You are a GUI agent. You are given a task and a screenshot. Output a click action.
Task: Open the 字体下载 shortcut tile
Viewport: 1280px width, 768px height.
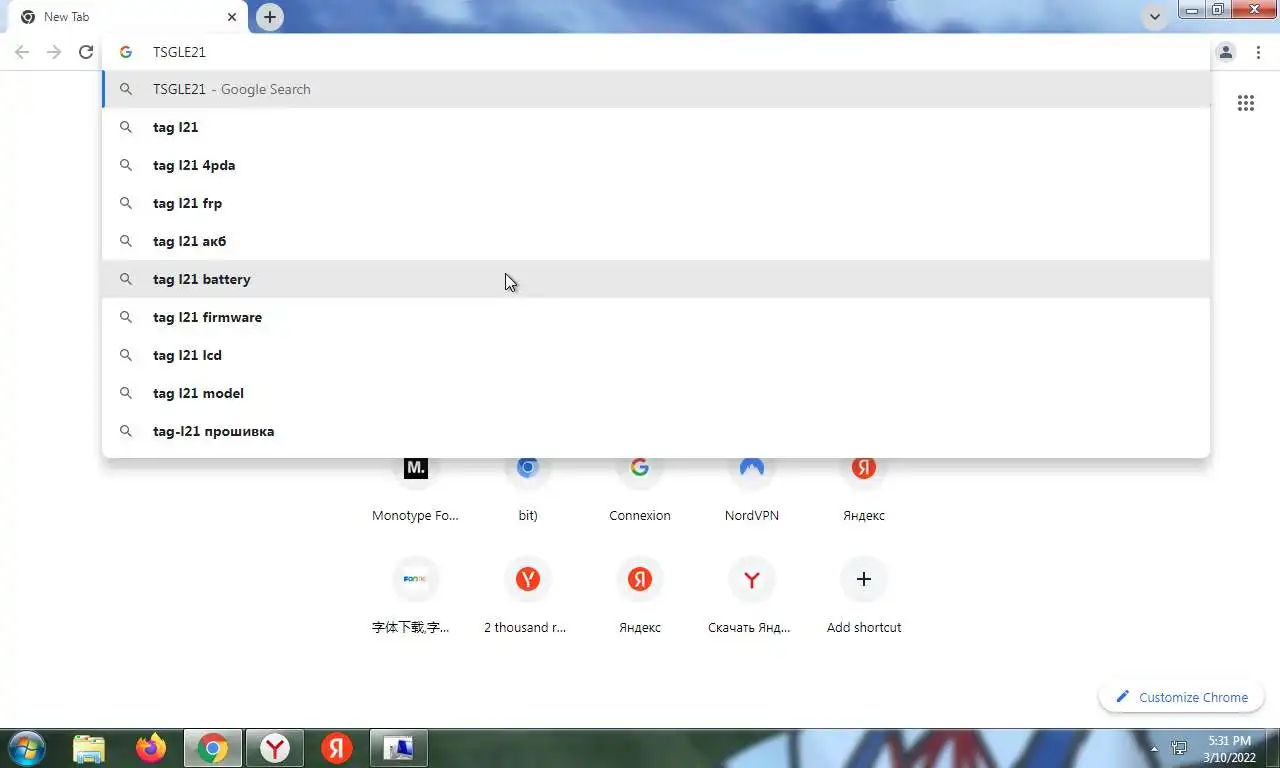tap(416, 596)
